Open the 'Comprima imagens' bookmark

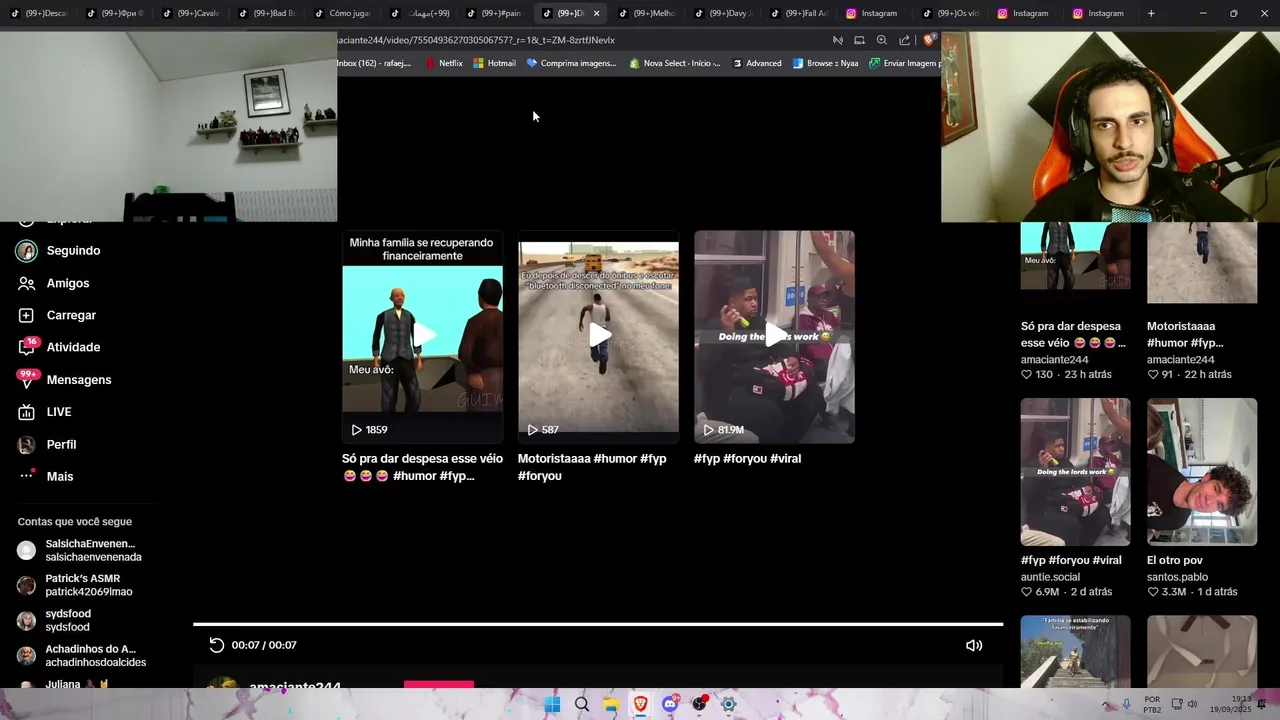(571, 63)
